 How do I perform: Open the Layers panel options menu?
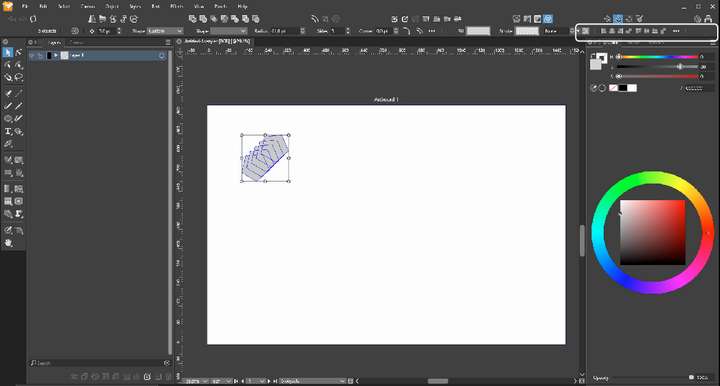(168, 42)
